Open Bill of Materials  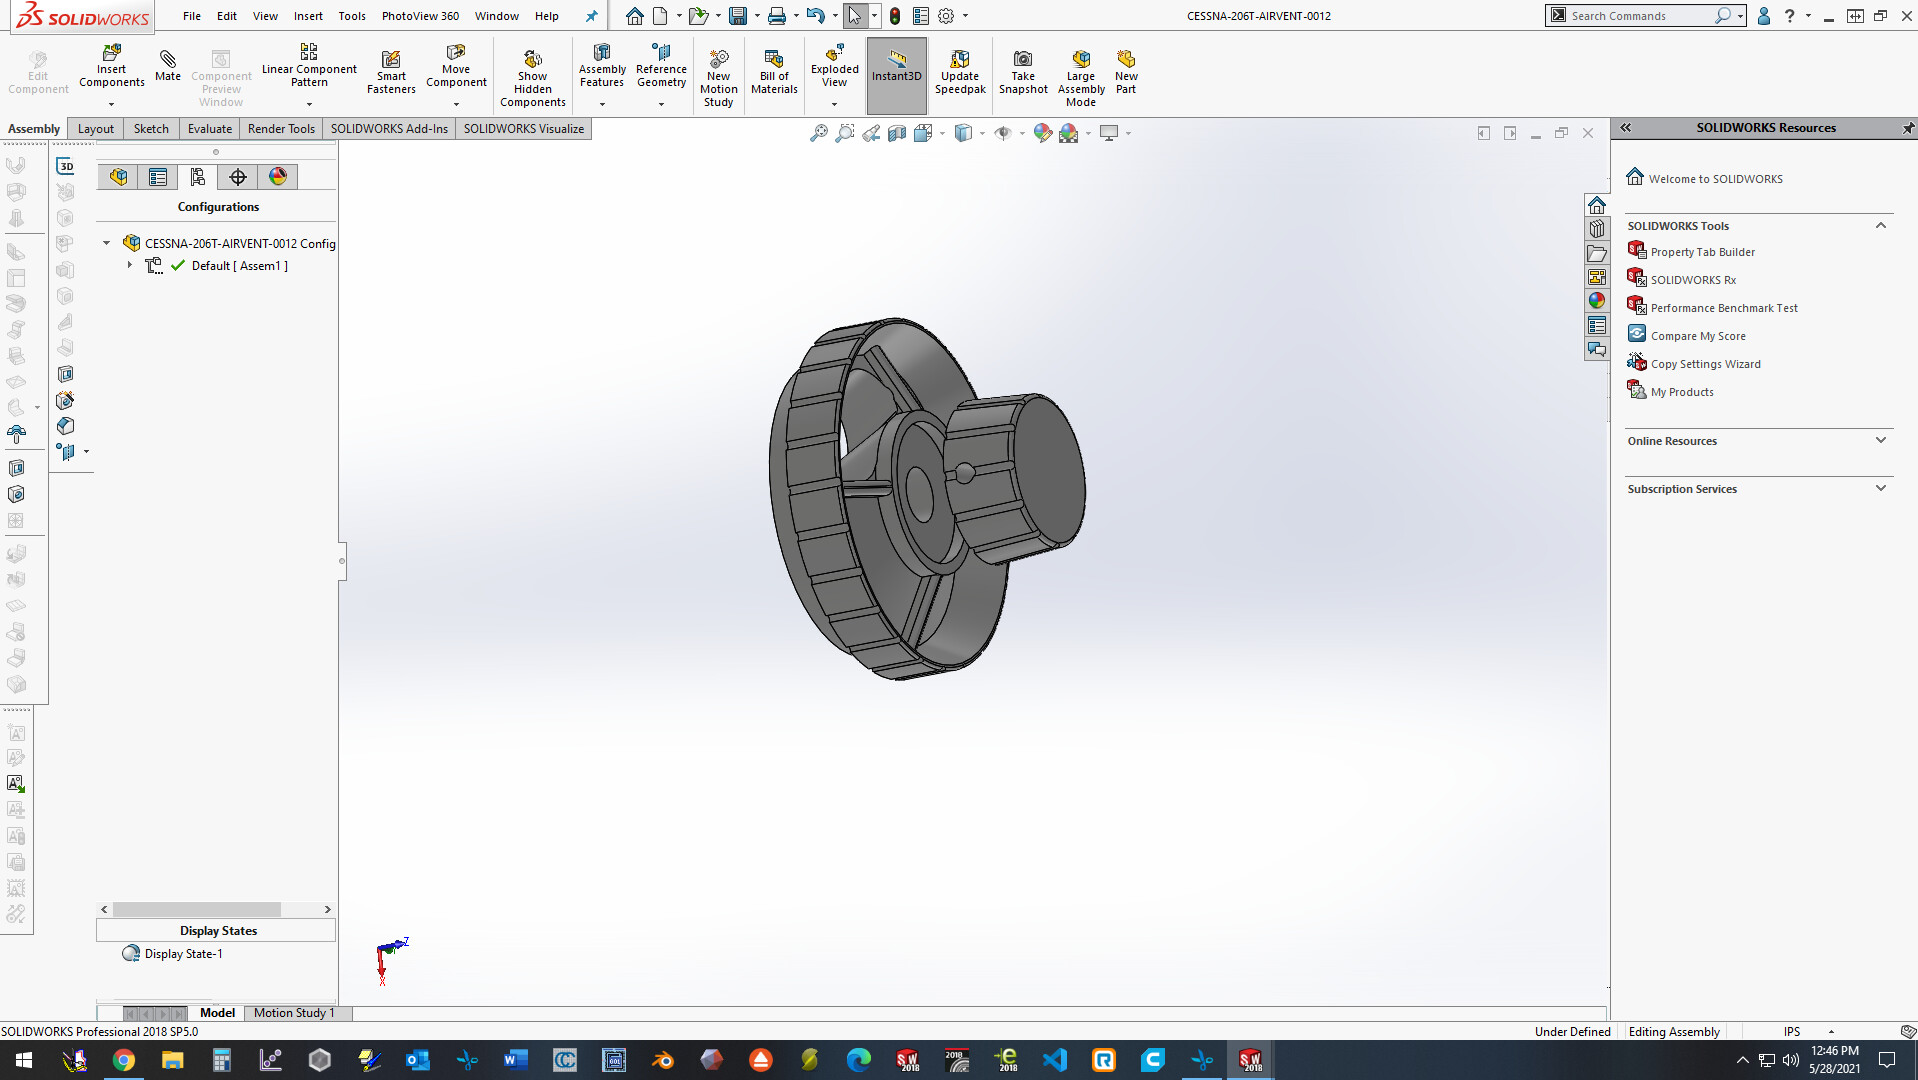click(x=774, y=72)
